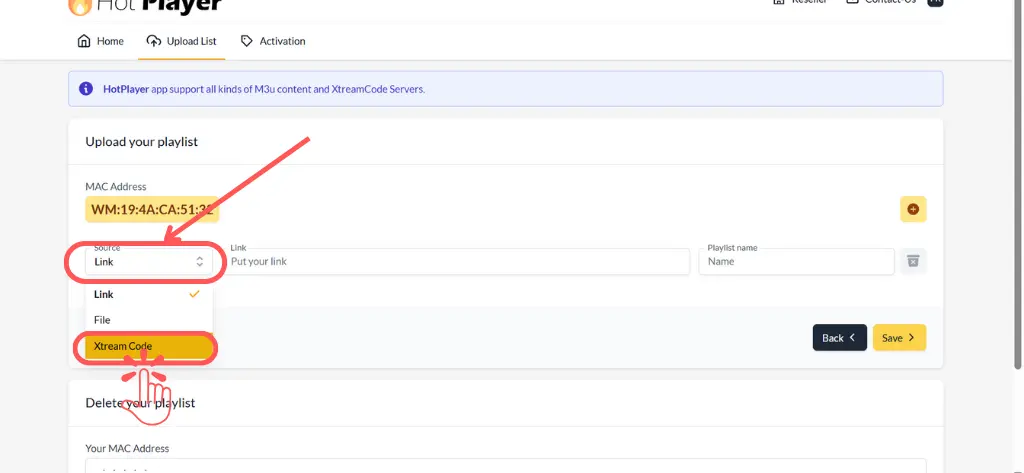Screen dimensions: 1024x473
Task: Click the Back button
Action: [x=840, y=338]
